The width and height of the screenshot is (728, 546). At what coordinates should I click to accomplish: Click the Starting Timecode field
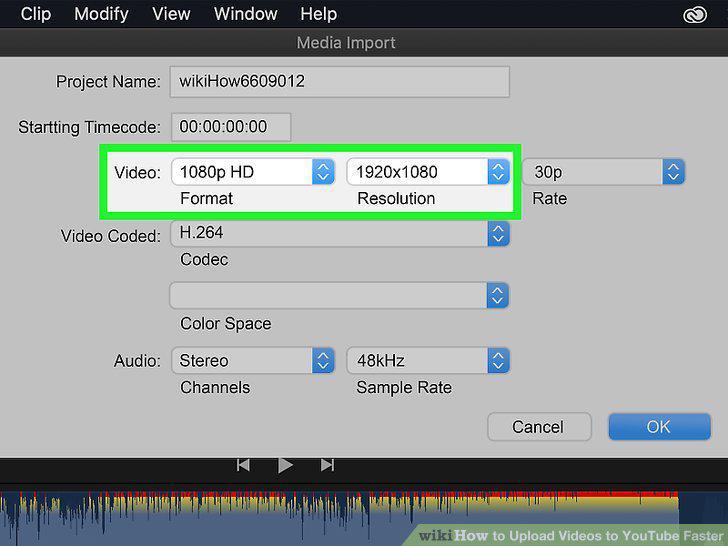[231, 127]
